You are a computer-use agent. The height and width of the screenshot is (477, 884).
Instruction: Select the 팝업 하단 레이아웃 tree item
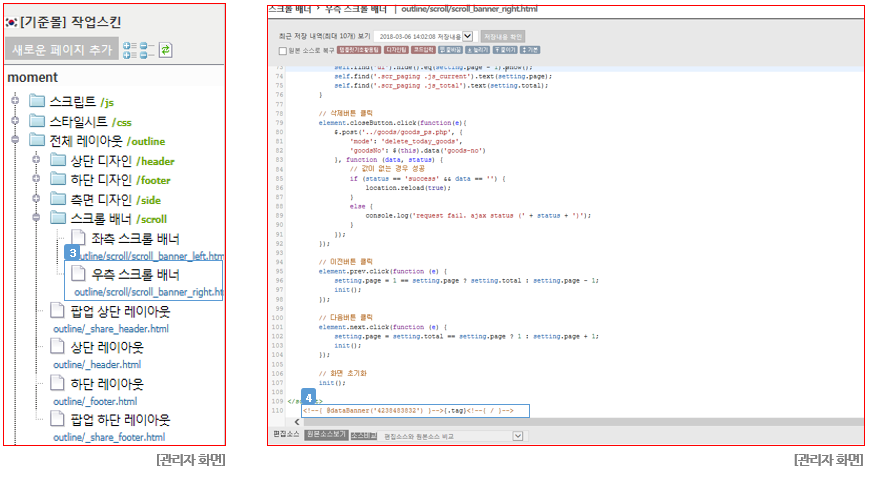(x=120, y=419)
